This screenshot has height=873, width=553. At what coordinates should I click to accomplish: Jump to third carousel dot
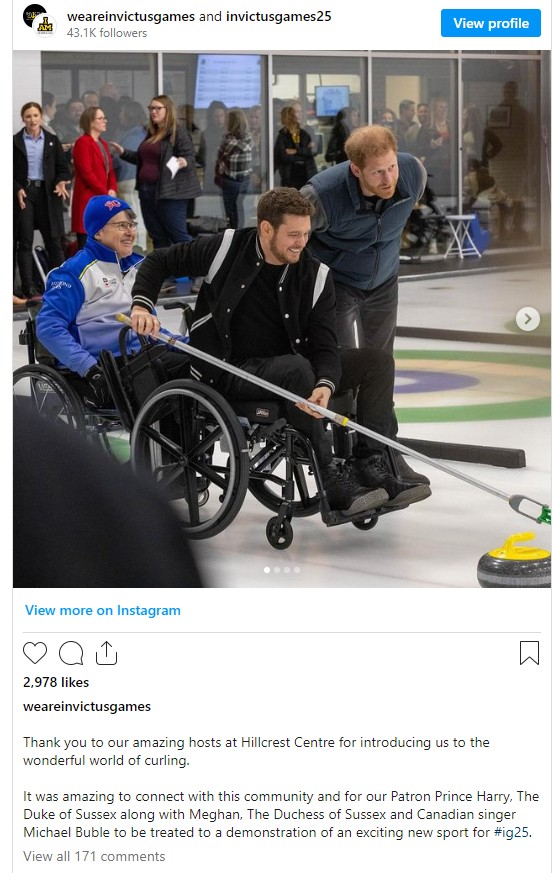[287, 570]
